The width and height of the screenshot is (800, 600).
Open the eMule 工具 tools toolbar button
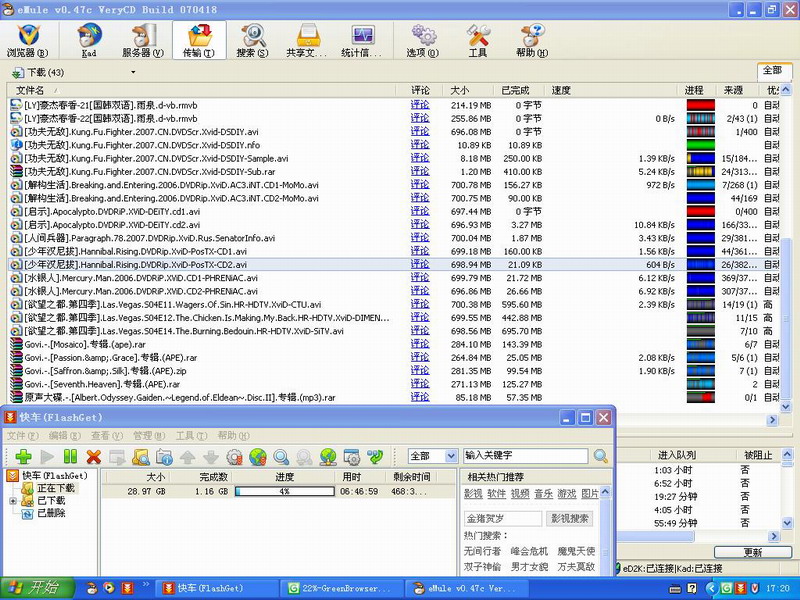(x=478, y=40)
